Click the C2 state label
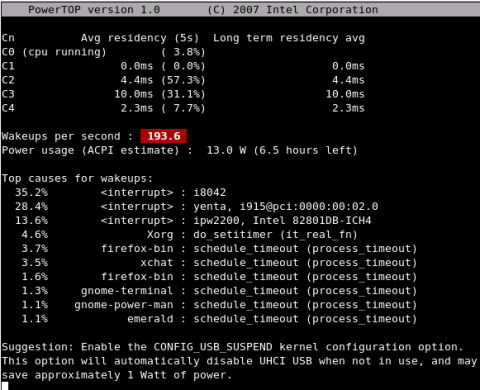The image size is (480, 390). (x=8, y=80)
